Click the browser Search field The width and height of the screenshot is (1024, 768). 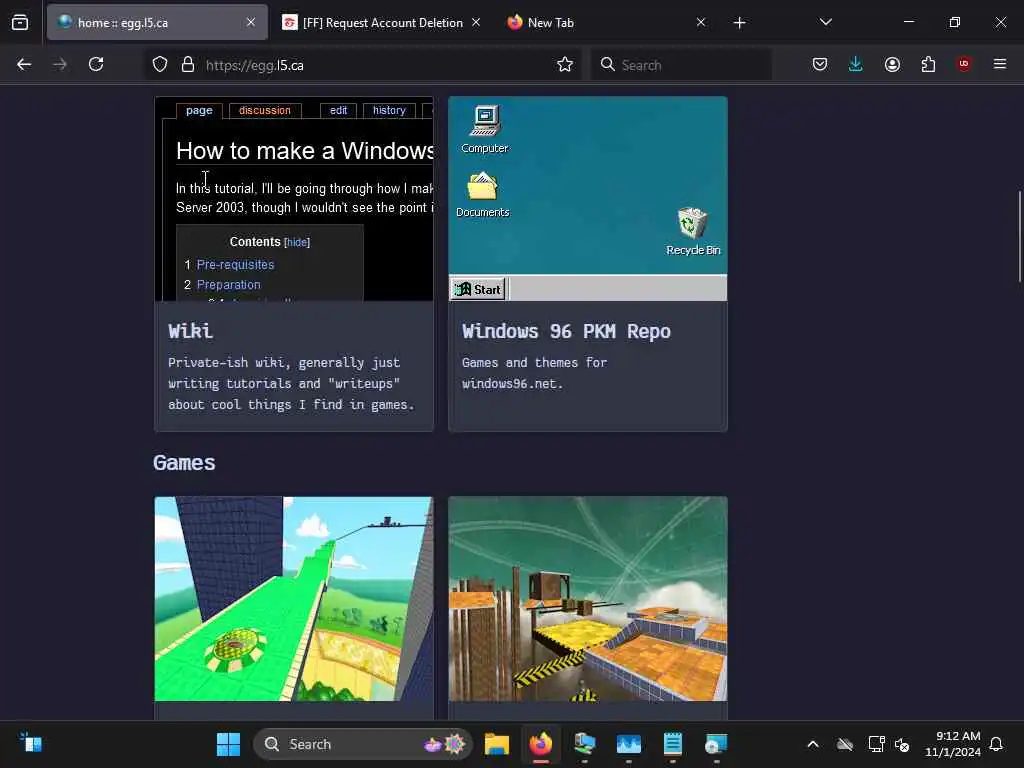click(681, 65)
